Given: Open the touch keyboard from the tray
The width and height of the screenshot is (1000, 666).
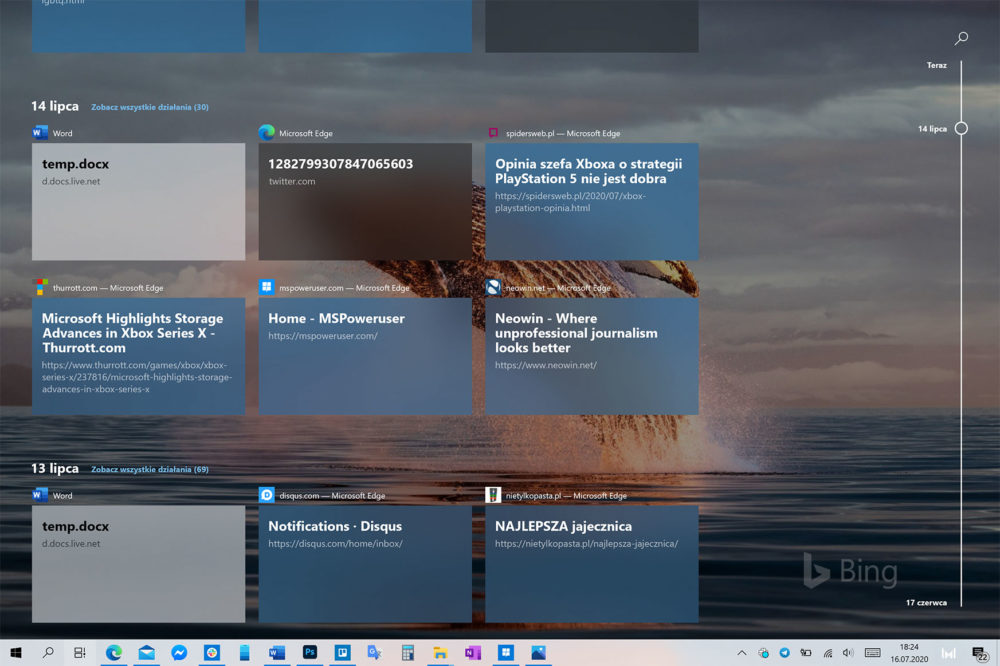Looking at the screenshot, I should 872,653.
